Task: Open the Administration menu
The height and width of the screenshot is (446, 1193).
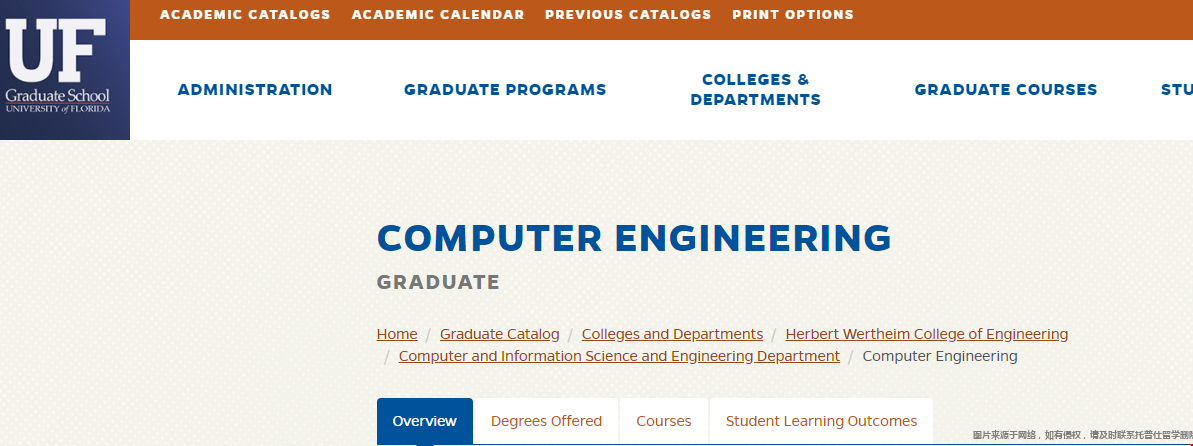Action: tap(255, 90)
